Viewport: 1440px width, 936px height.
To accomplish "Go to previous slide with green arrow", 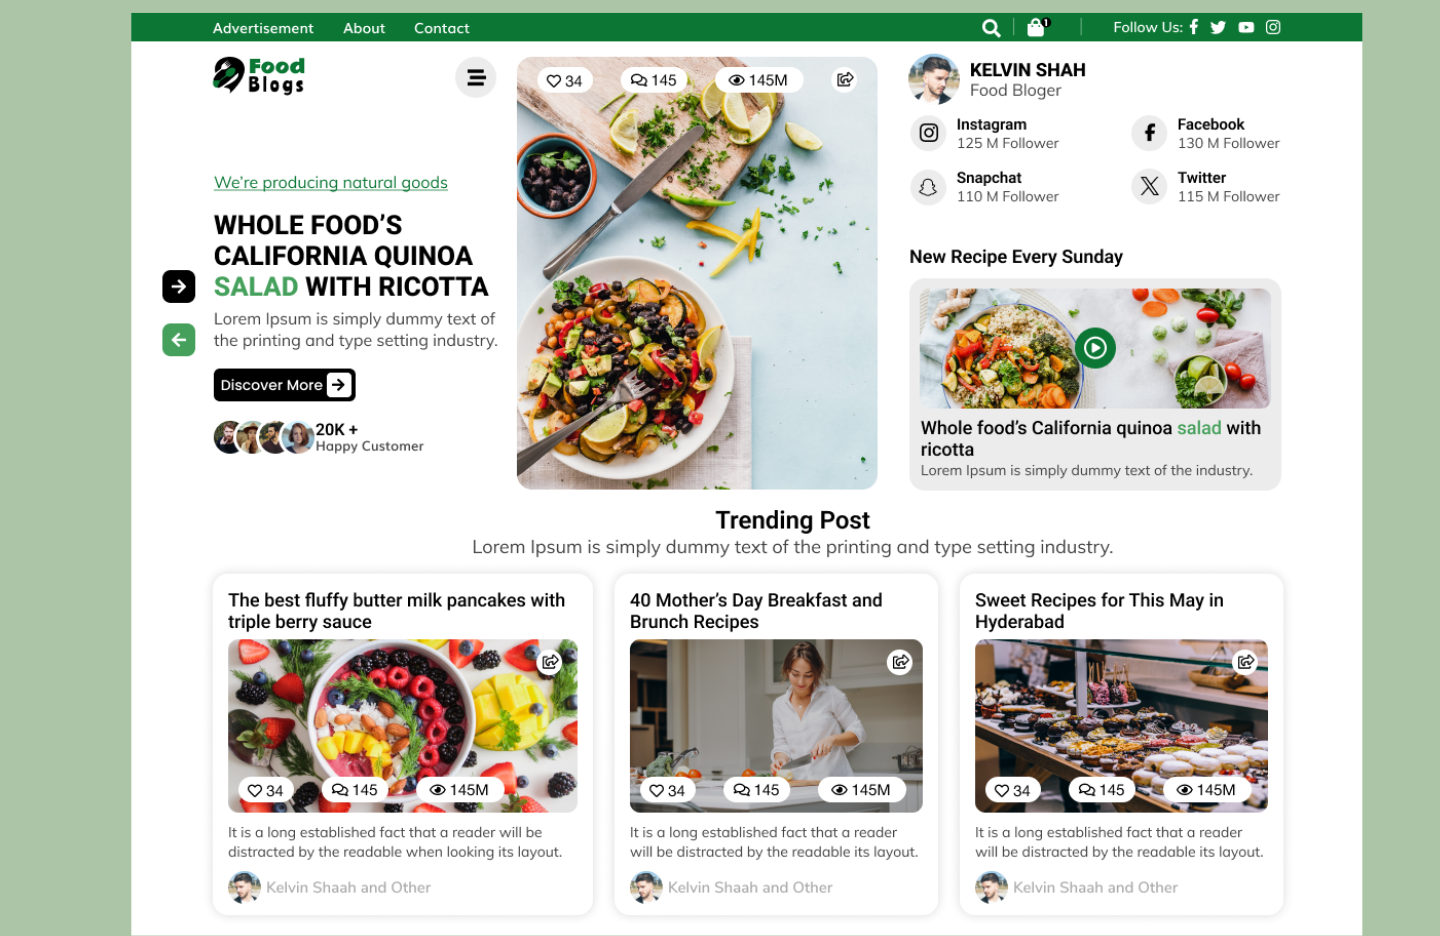I will point(179,340).
